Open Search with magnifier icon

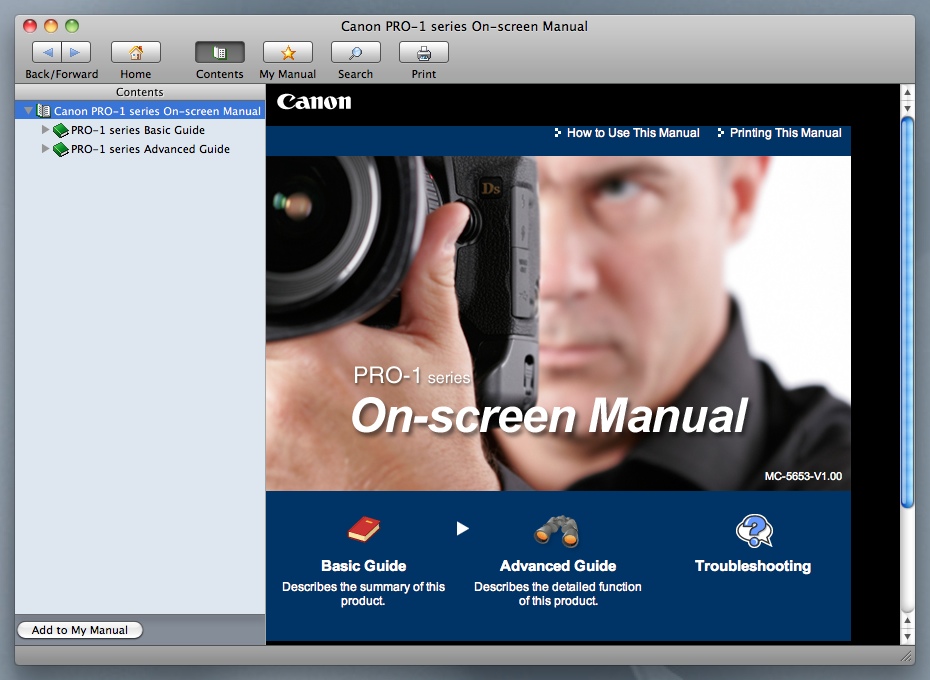[355, 52]
